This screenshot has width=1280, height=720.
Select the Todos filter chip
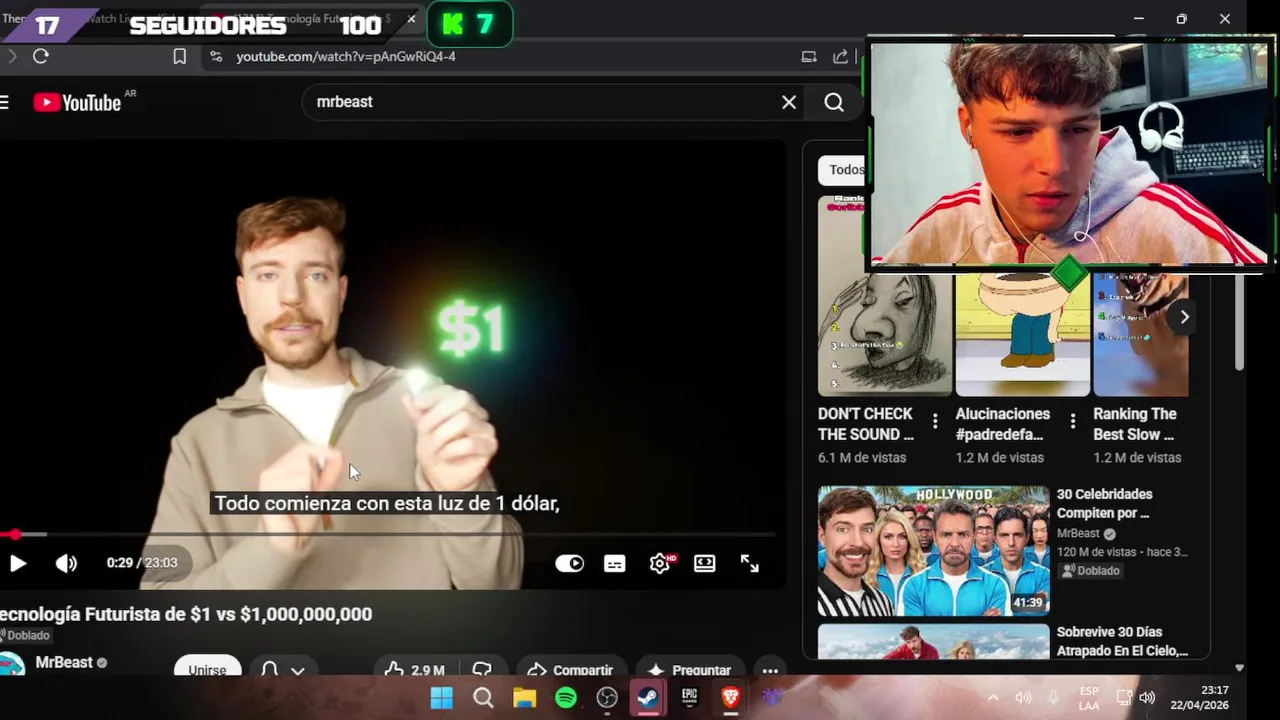[842, 170]
